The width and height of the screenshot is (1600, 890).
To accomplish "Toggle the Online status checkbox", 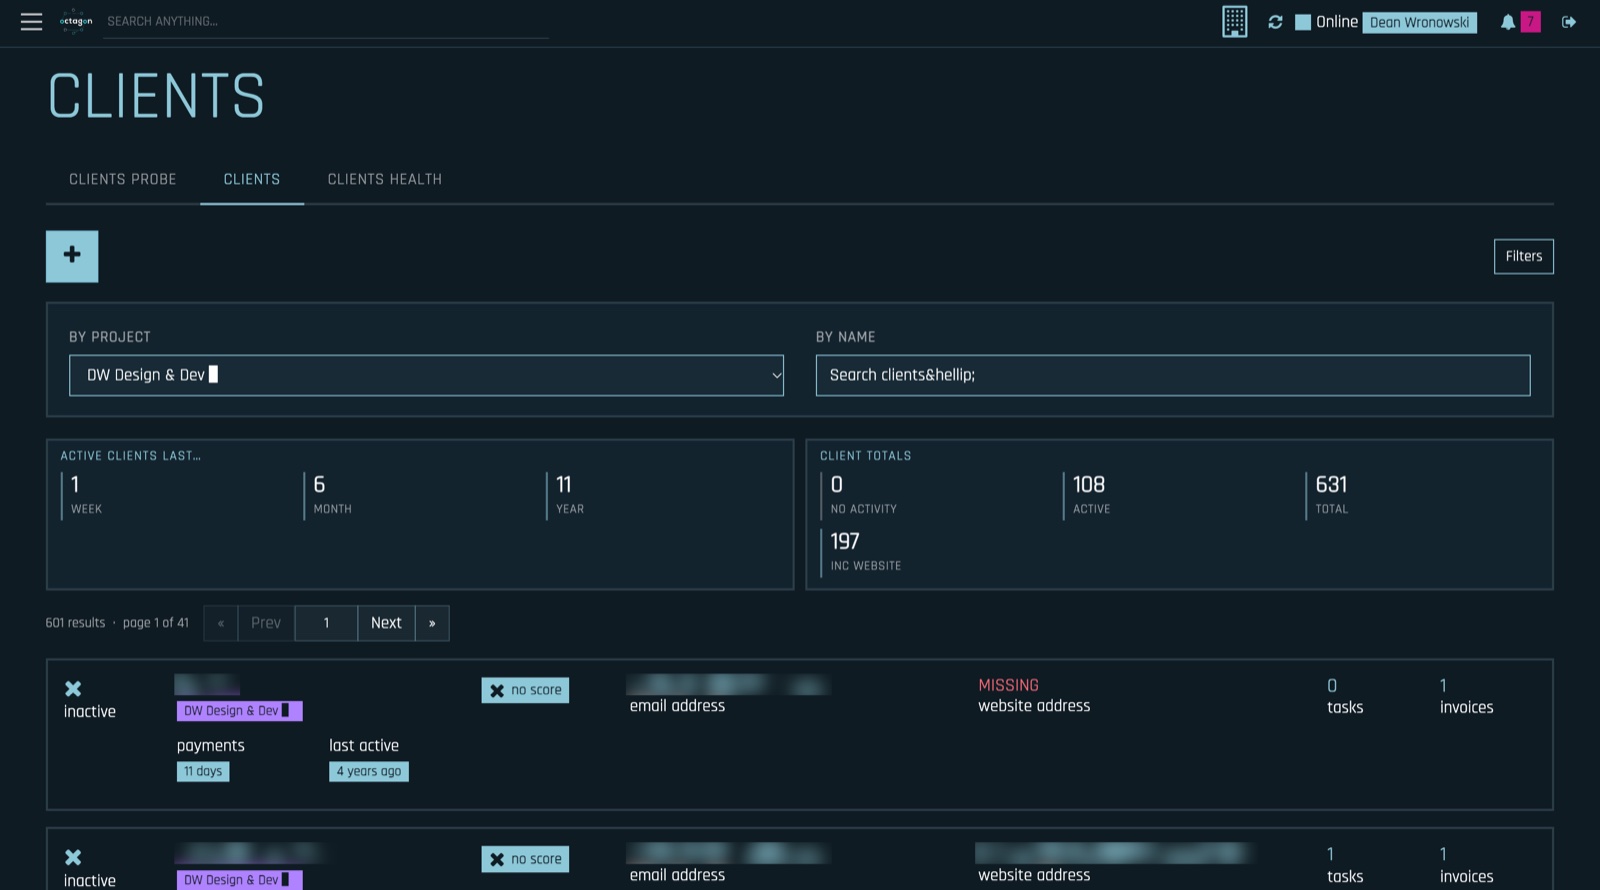I will [x=1303, y=22].
